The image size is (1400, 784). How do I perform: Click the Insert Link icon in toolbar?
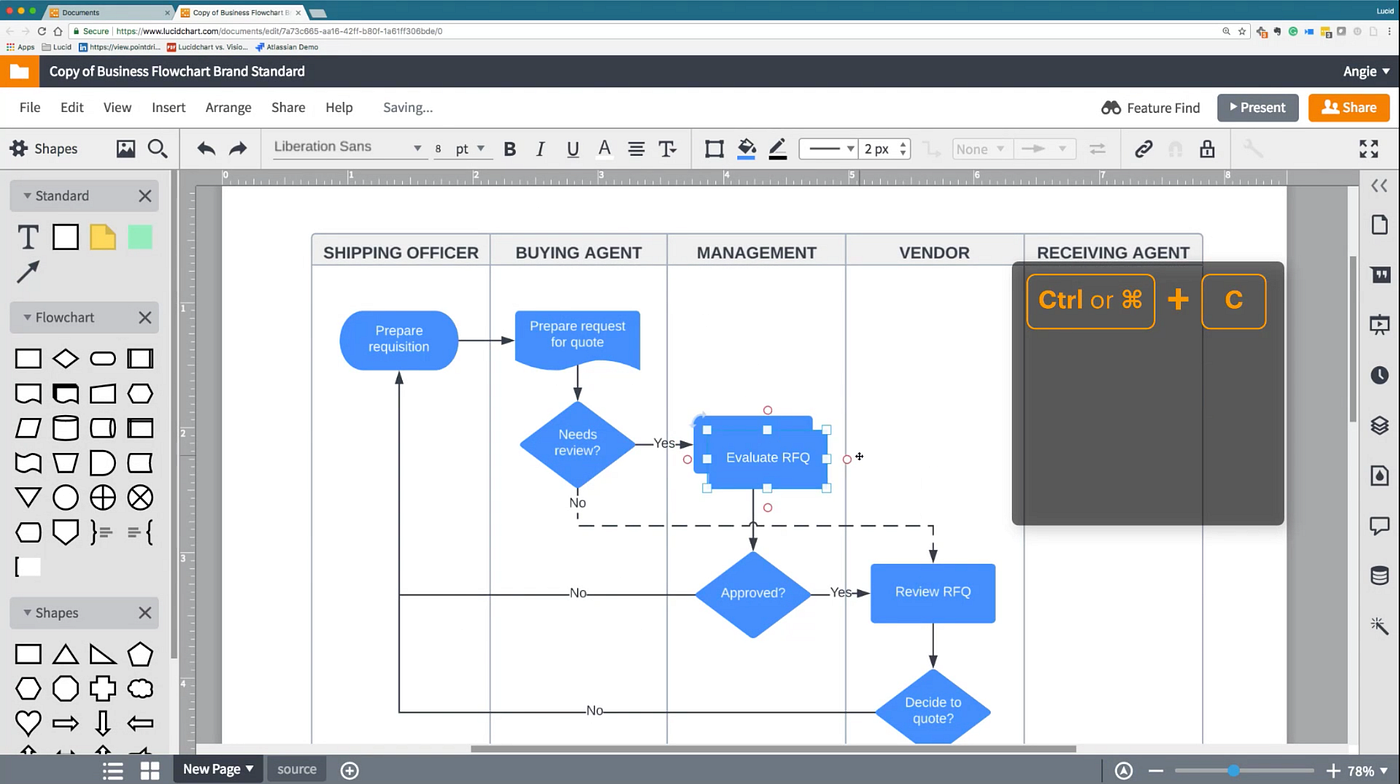pos(1143,148)
